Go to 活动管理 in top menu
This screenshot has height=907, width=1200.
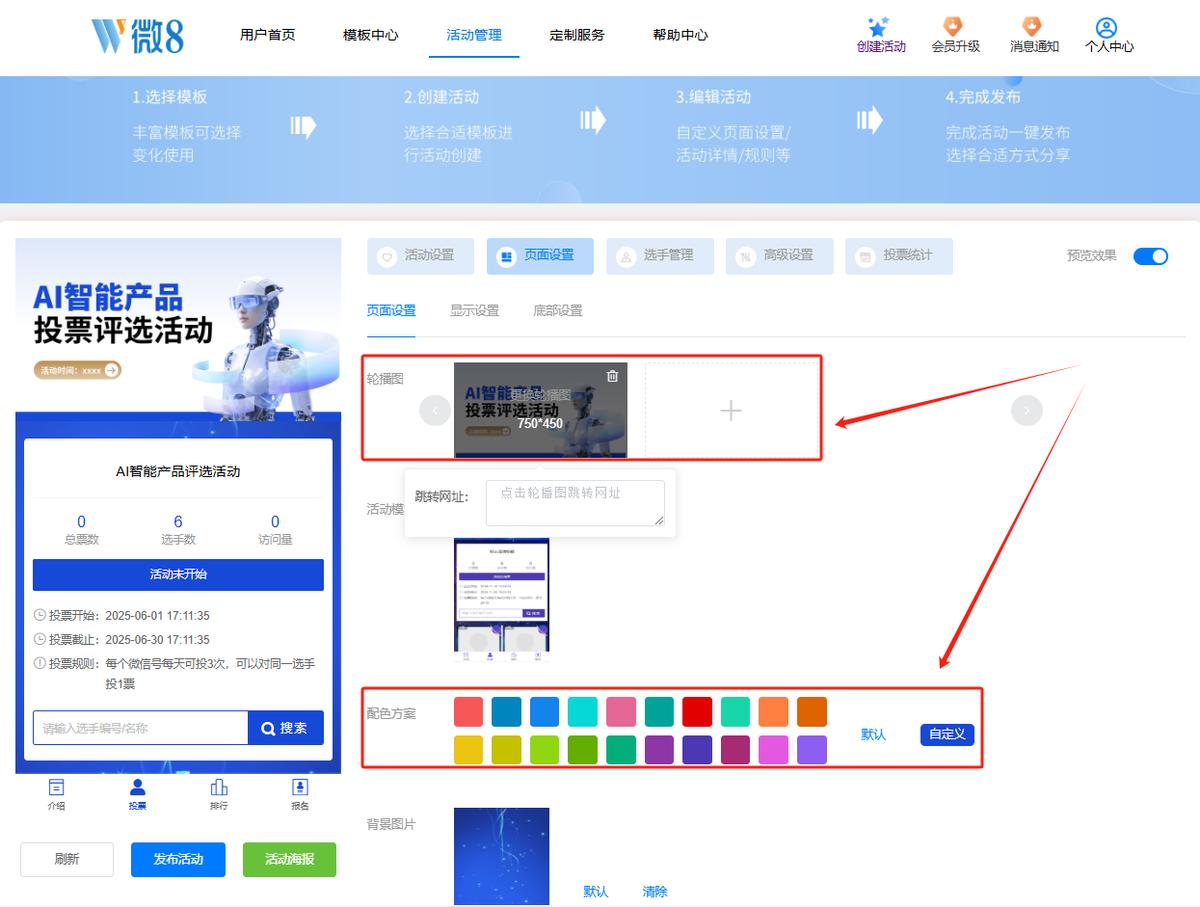point(474,35)
